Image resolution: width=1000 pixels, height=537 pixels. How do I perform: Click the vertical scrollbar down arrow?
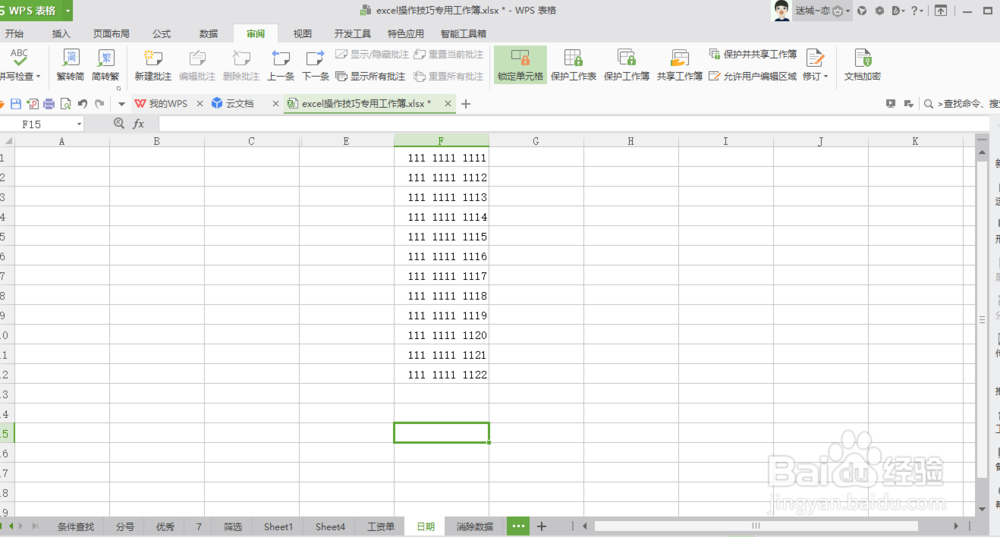tap(982, 509)
